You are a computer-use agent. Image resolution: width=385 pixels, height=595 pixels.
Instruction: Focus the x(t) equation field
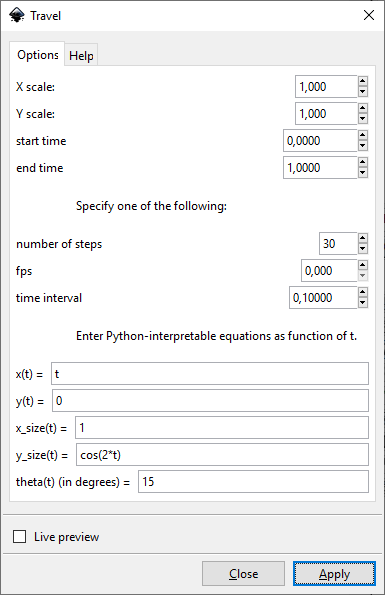[210, 374]
